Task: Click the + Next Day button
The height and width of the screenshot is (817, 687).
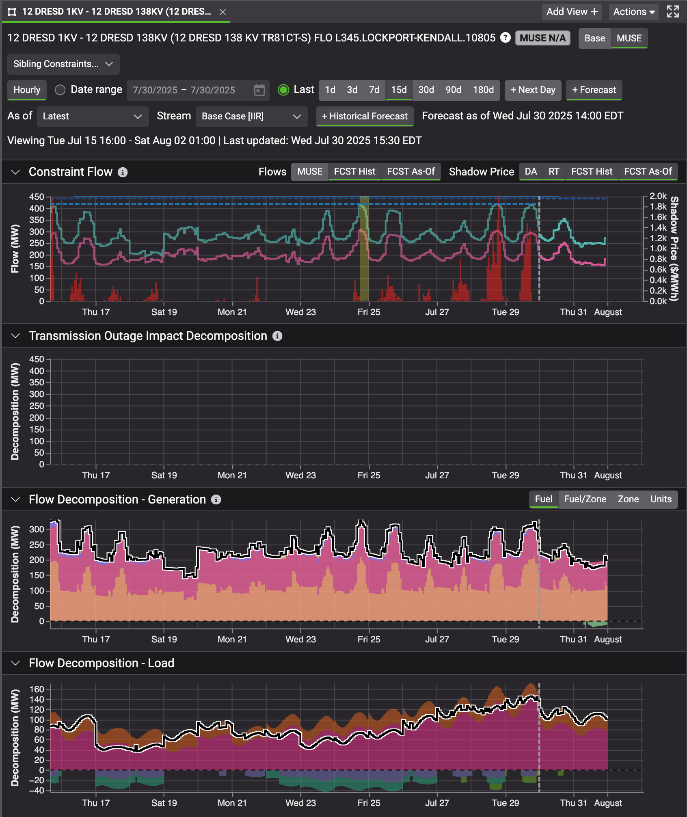Action: 532,90
